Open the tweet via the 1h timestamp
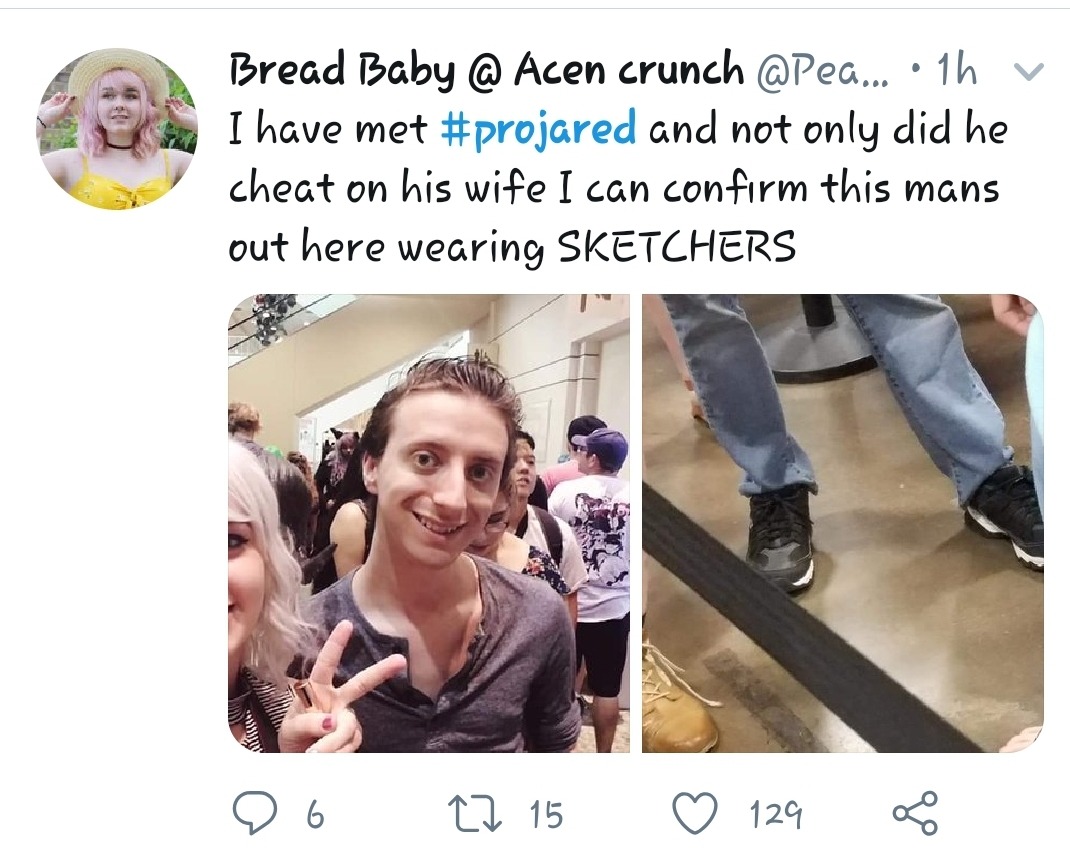The image size is (1070, 865). coord(957,70)
